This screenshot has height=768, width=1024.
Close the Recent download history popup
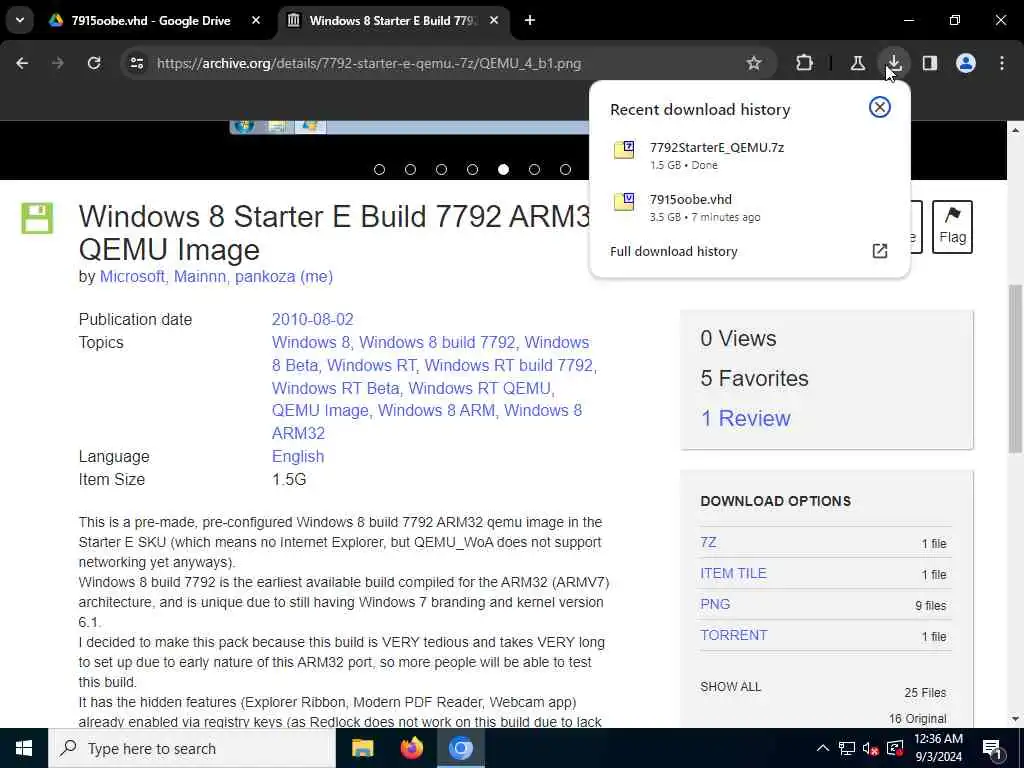tap(880, 107)
